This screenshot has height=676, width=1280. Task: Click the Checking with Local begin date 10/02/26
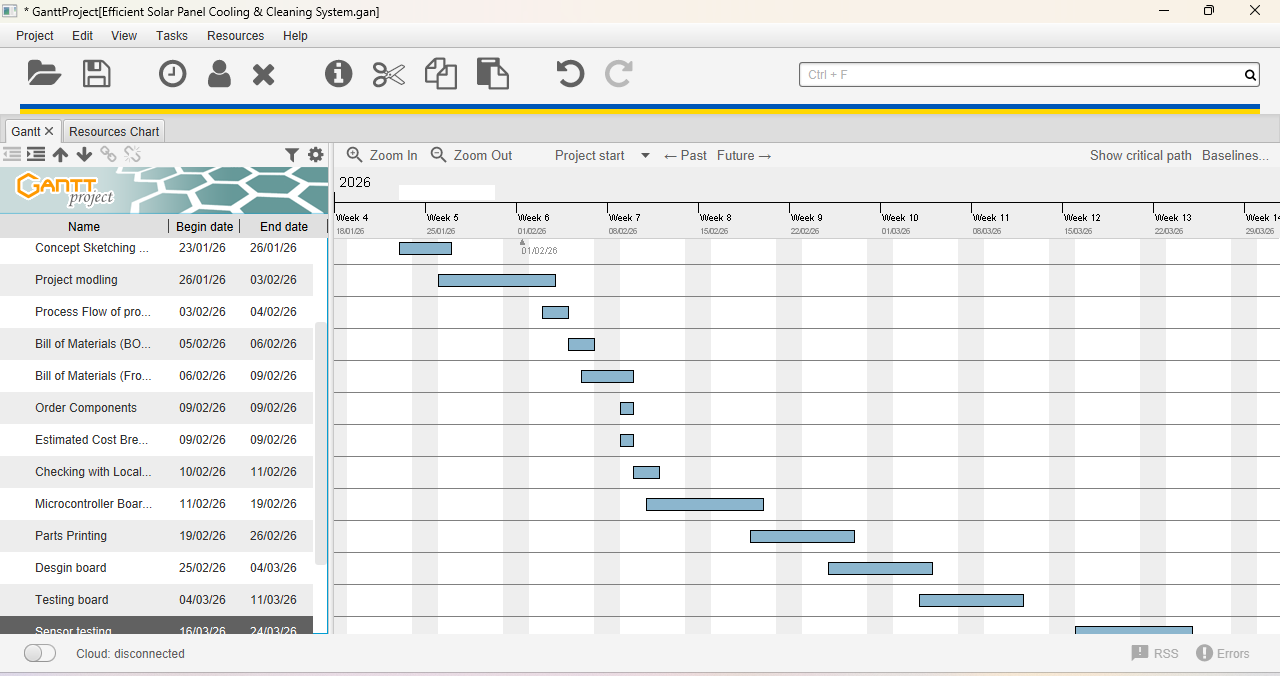pos(201,472)
